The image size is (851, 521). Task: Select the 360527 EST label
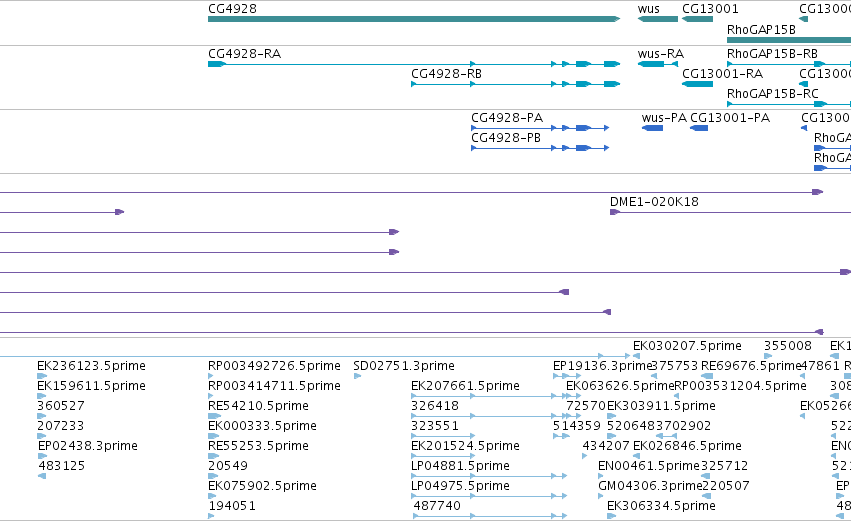coord(61,406)
